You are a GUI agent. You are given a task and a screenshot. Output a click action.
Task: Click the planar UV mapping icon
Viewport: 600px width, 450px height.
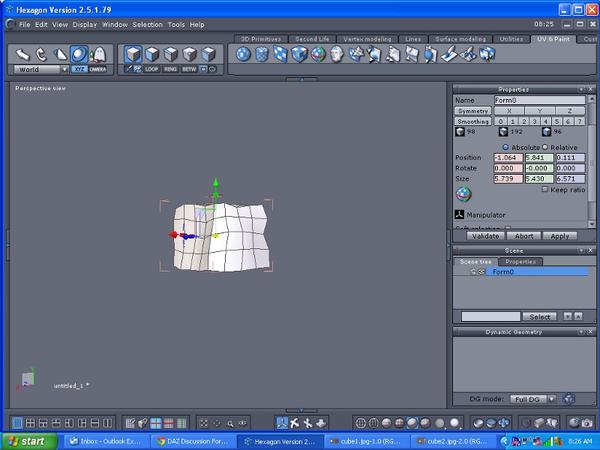click(280, 54)
